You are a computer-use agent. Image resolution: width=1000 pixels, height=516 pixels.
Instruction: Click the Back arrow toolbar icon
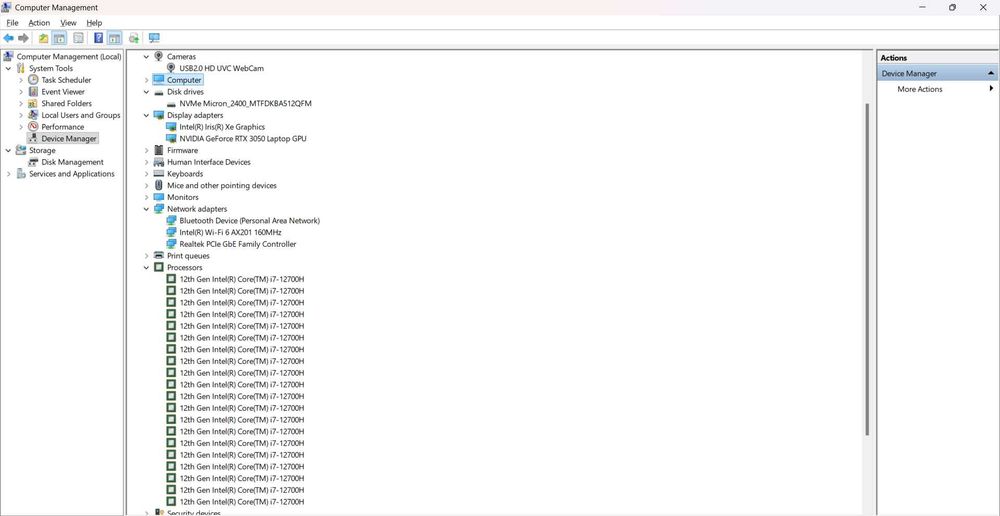[x=8, y=38]
